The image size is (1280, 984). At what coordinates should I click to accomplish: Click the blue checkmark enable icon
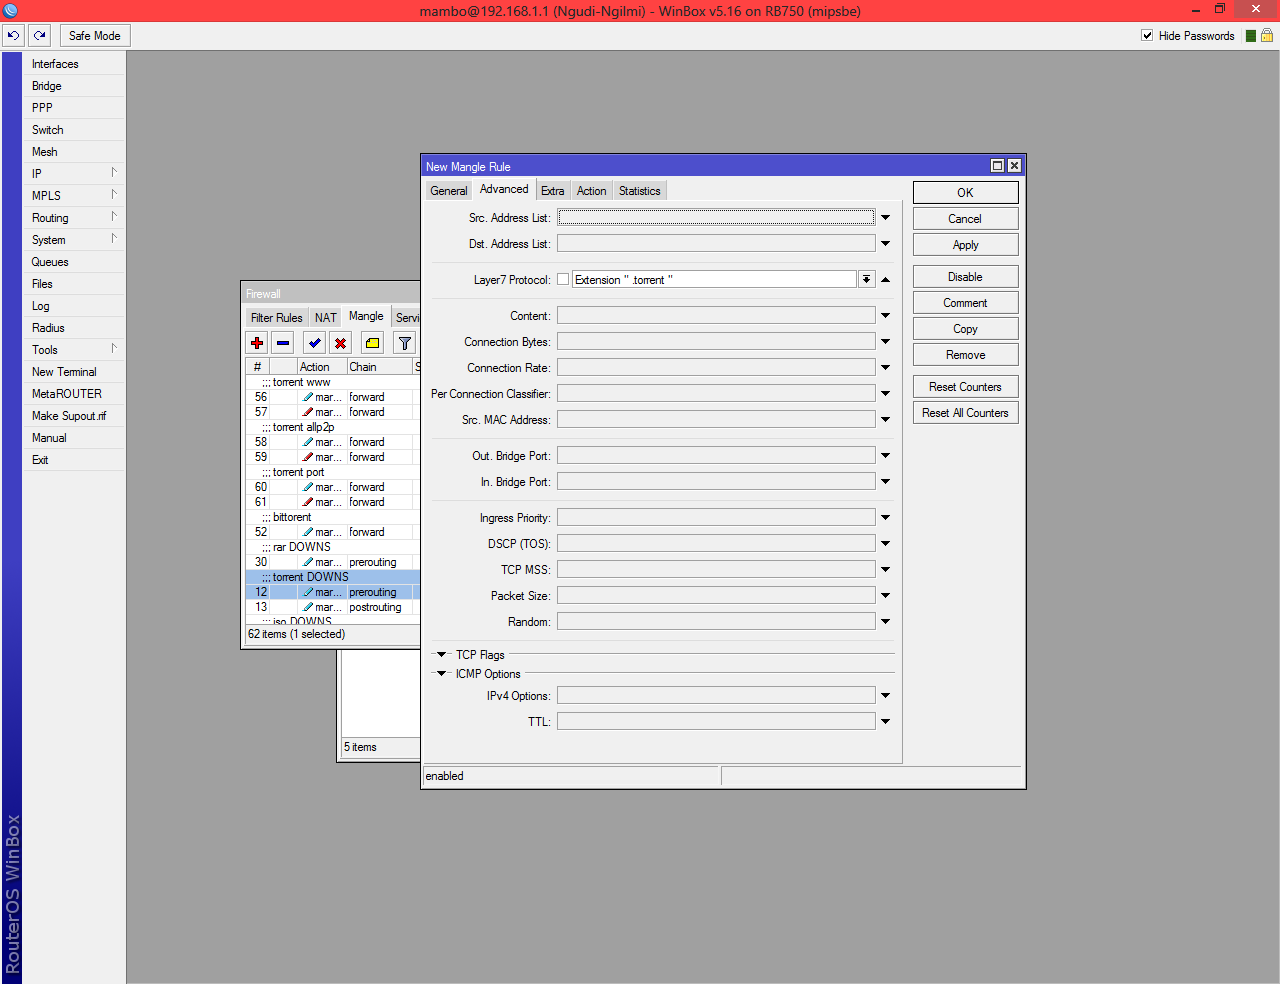[315, 343]
